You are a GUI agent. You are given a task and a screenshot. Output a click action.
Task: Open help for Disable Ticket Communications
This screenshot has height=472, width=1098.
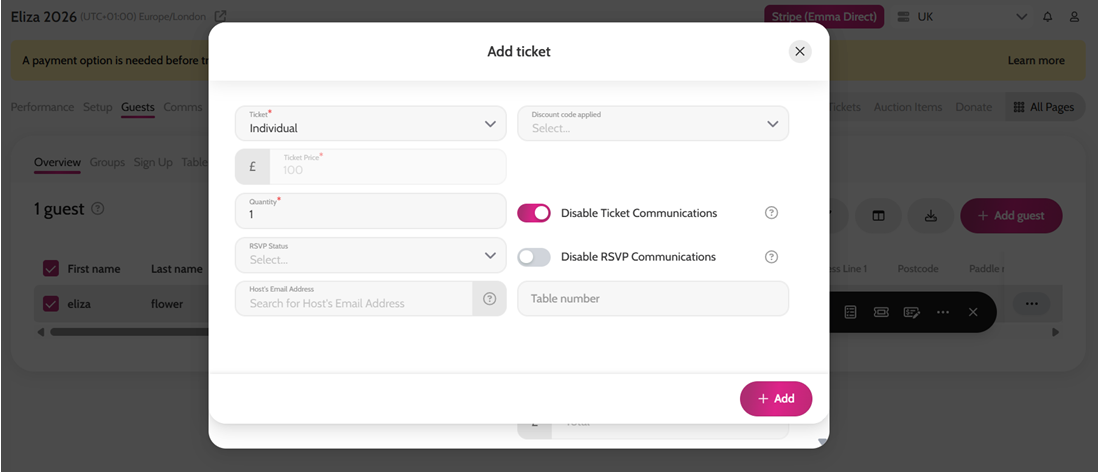coord(771,213)
